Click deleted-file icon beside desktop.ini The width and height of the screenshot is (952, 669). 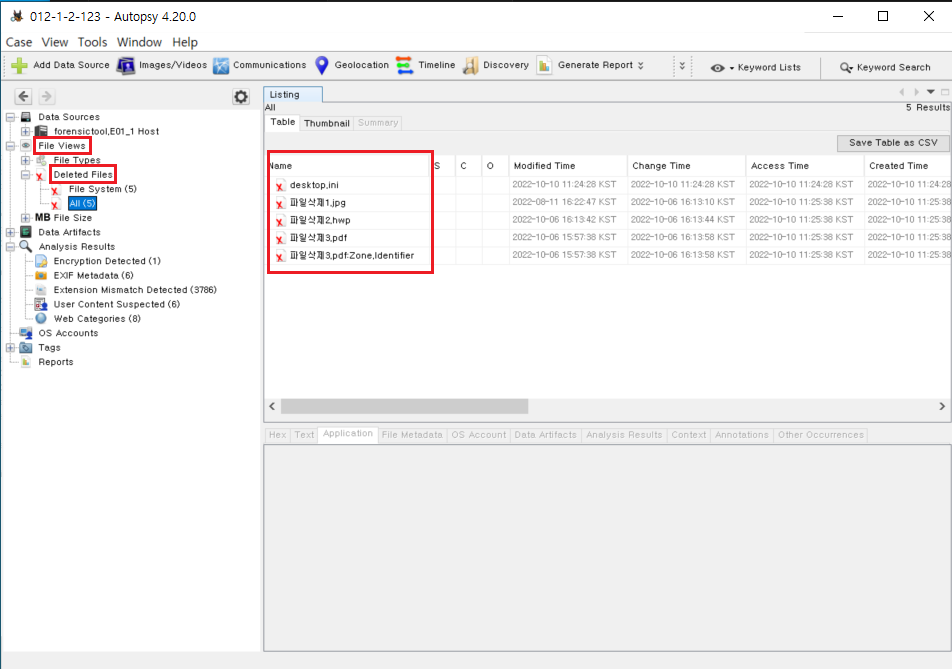pyautogui.click(x=280, y=186)
